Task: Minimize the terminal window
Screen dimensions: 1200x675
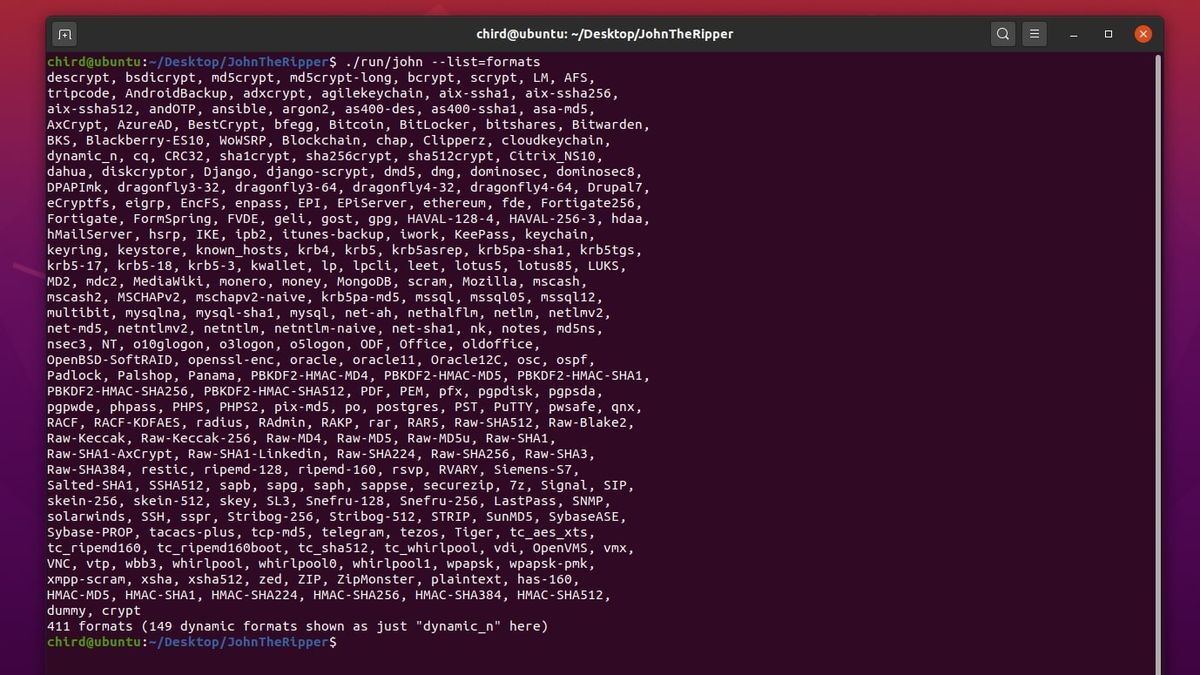Action: (x=1076, y=34)
